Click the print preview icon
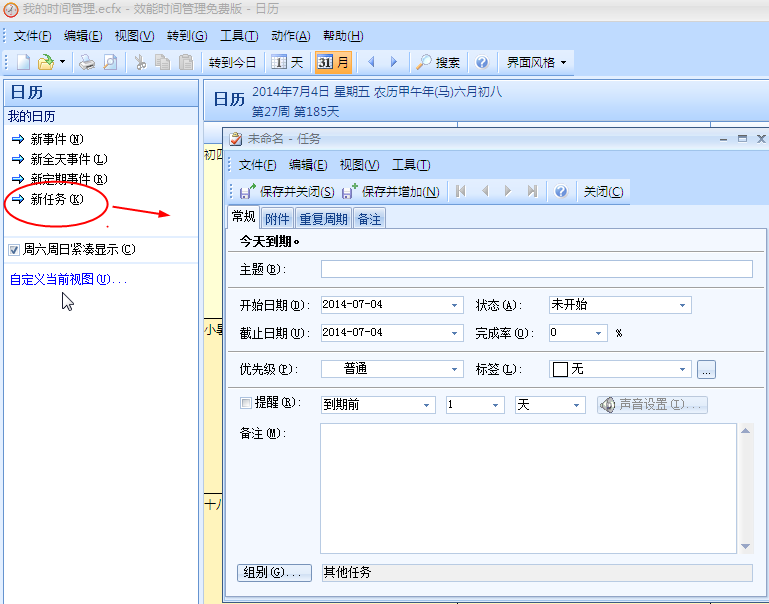This screenshot has width=769, height=604. point(111,62)
